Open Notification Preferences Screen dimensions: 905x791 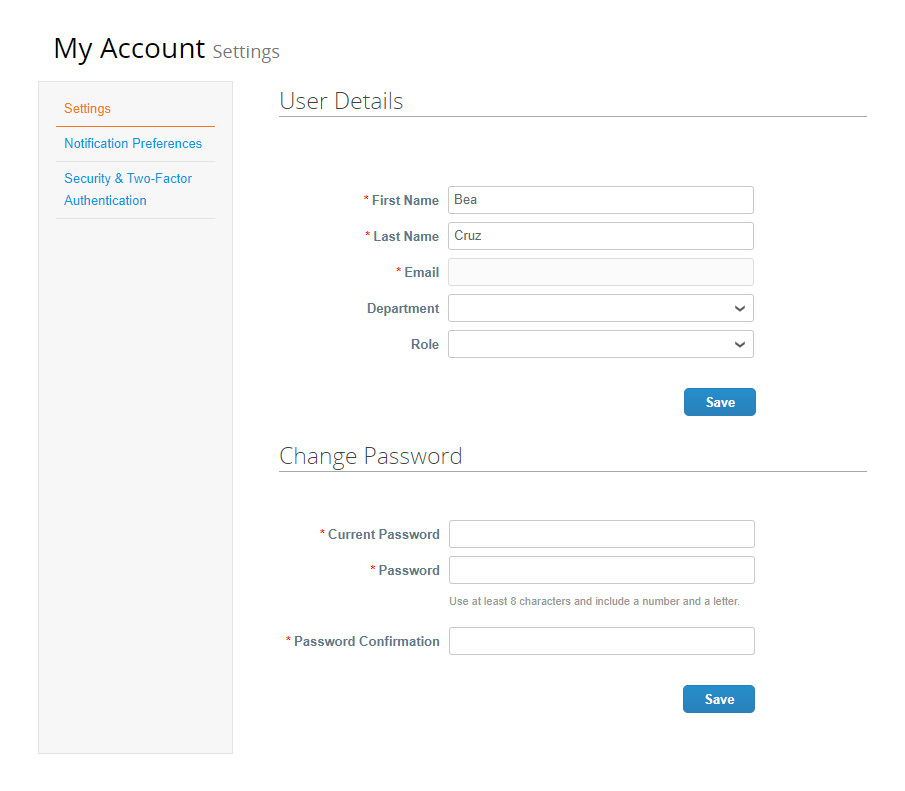pyautogui.click(x=133, y=143)
